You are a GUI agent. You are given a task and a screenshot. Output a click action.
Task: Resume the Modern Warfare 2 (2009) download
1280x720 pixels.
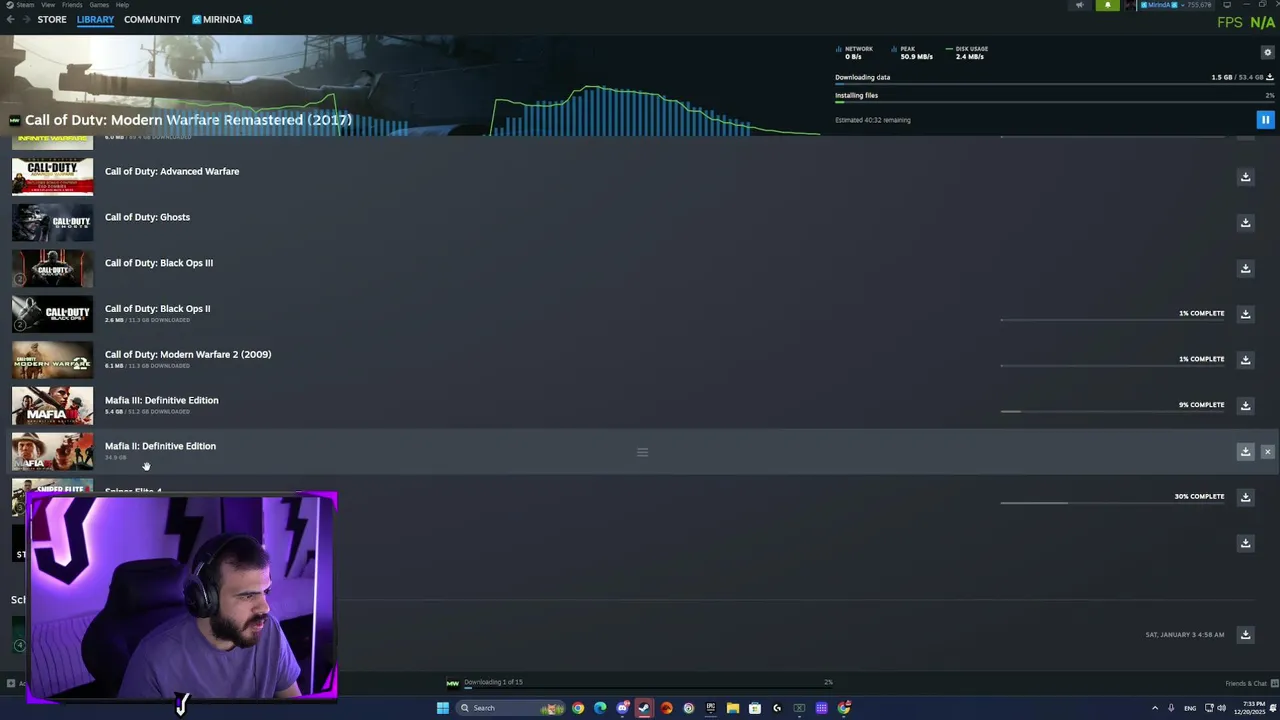click(x=1245, y=360)
